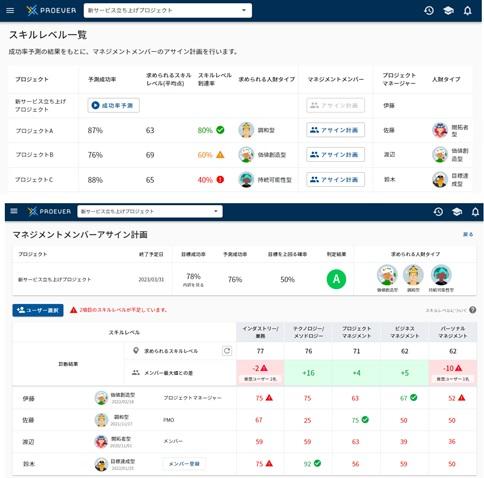Screen dimensions: 484x478
Task: Open the history icon in lower header
Action: pos(438,212)
